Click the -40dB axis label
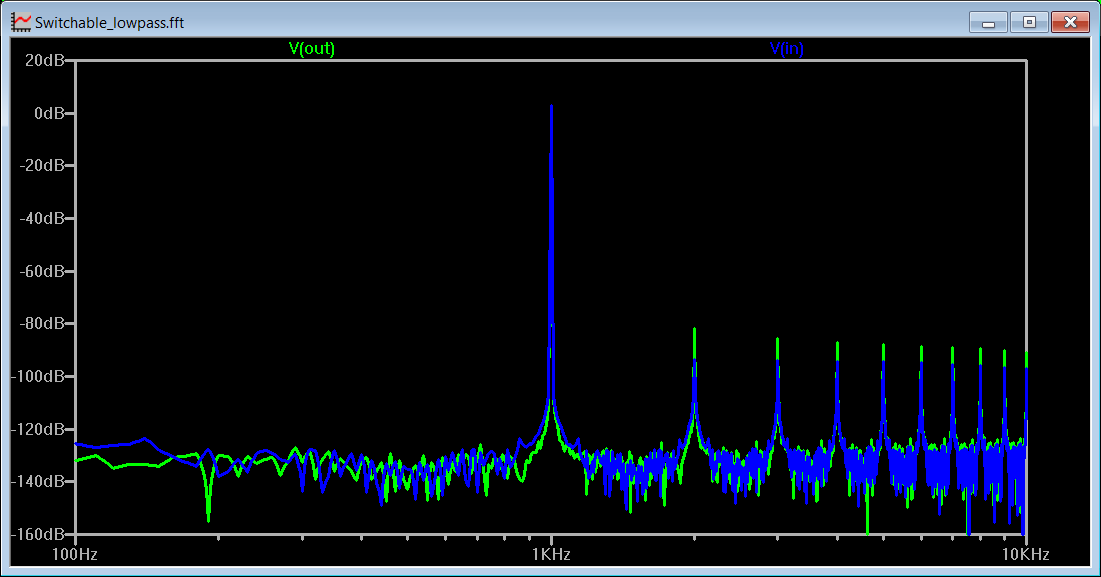Screen dimensions: 1101x577 point(42,218)
